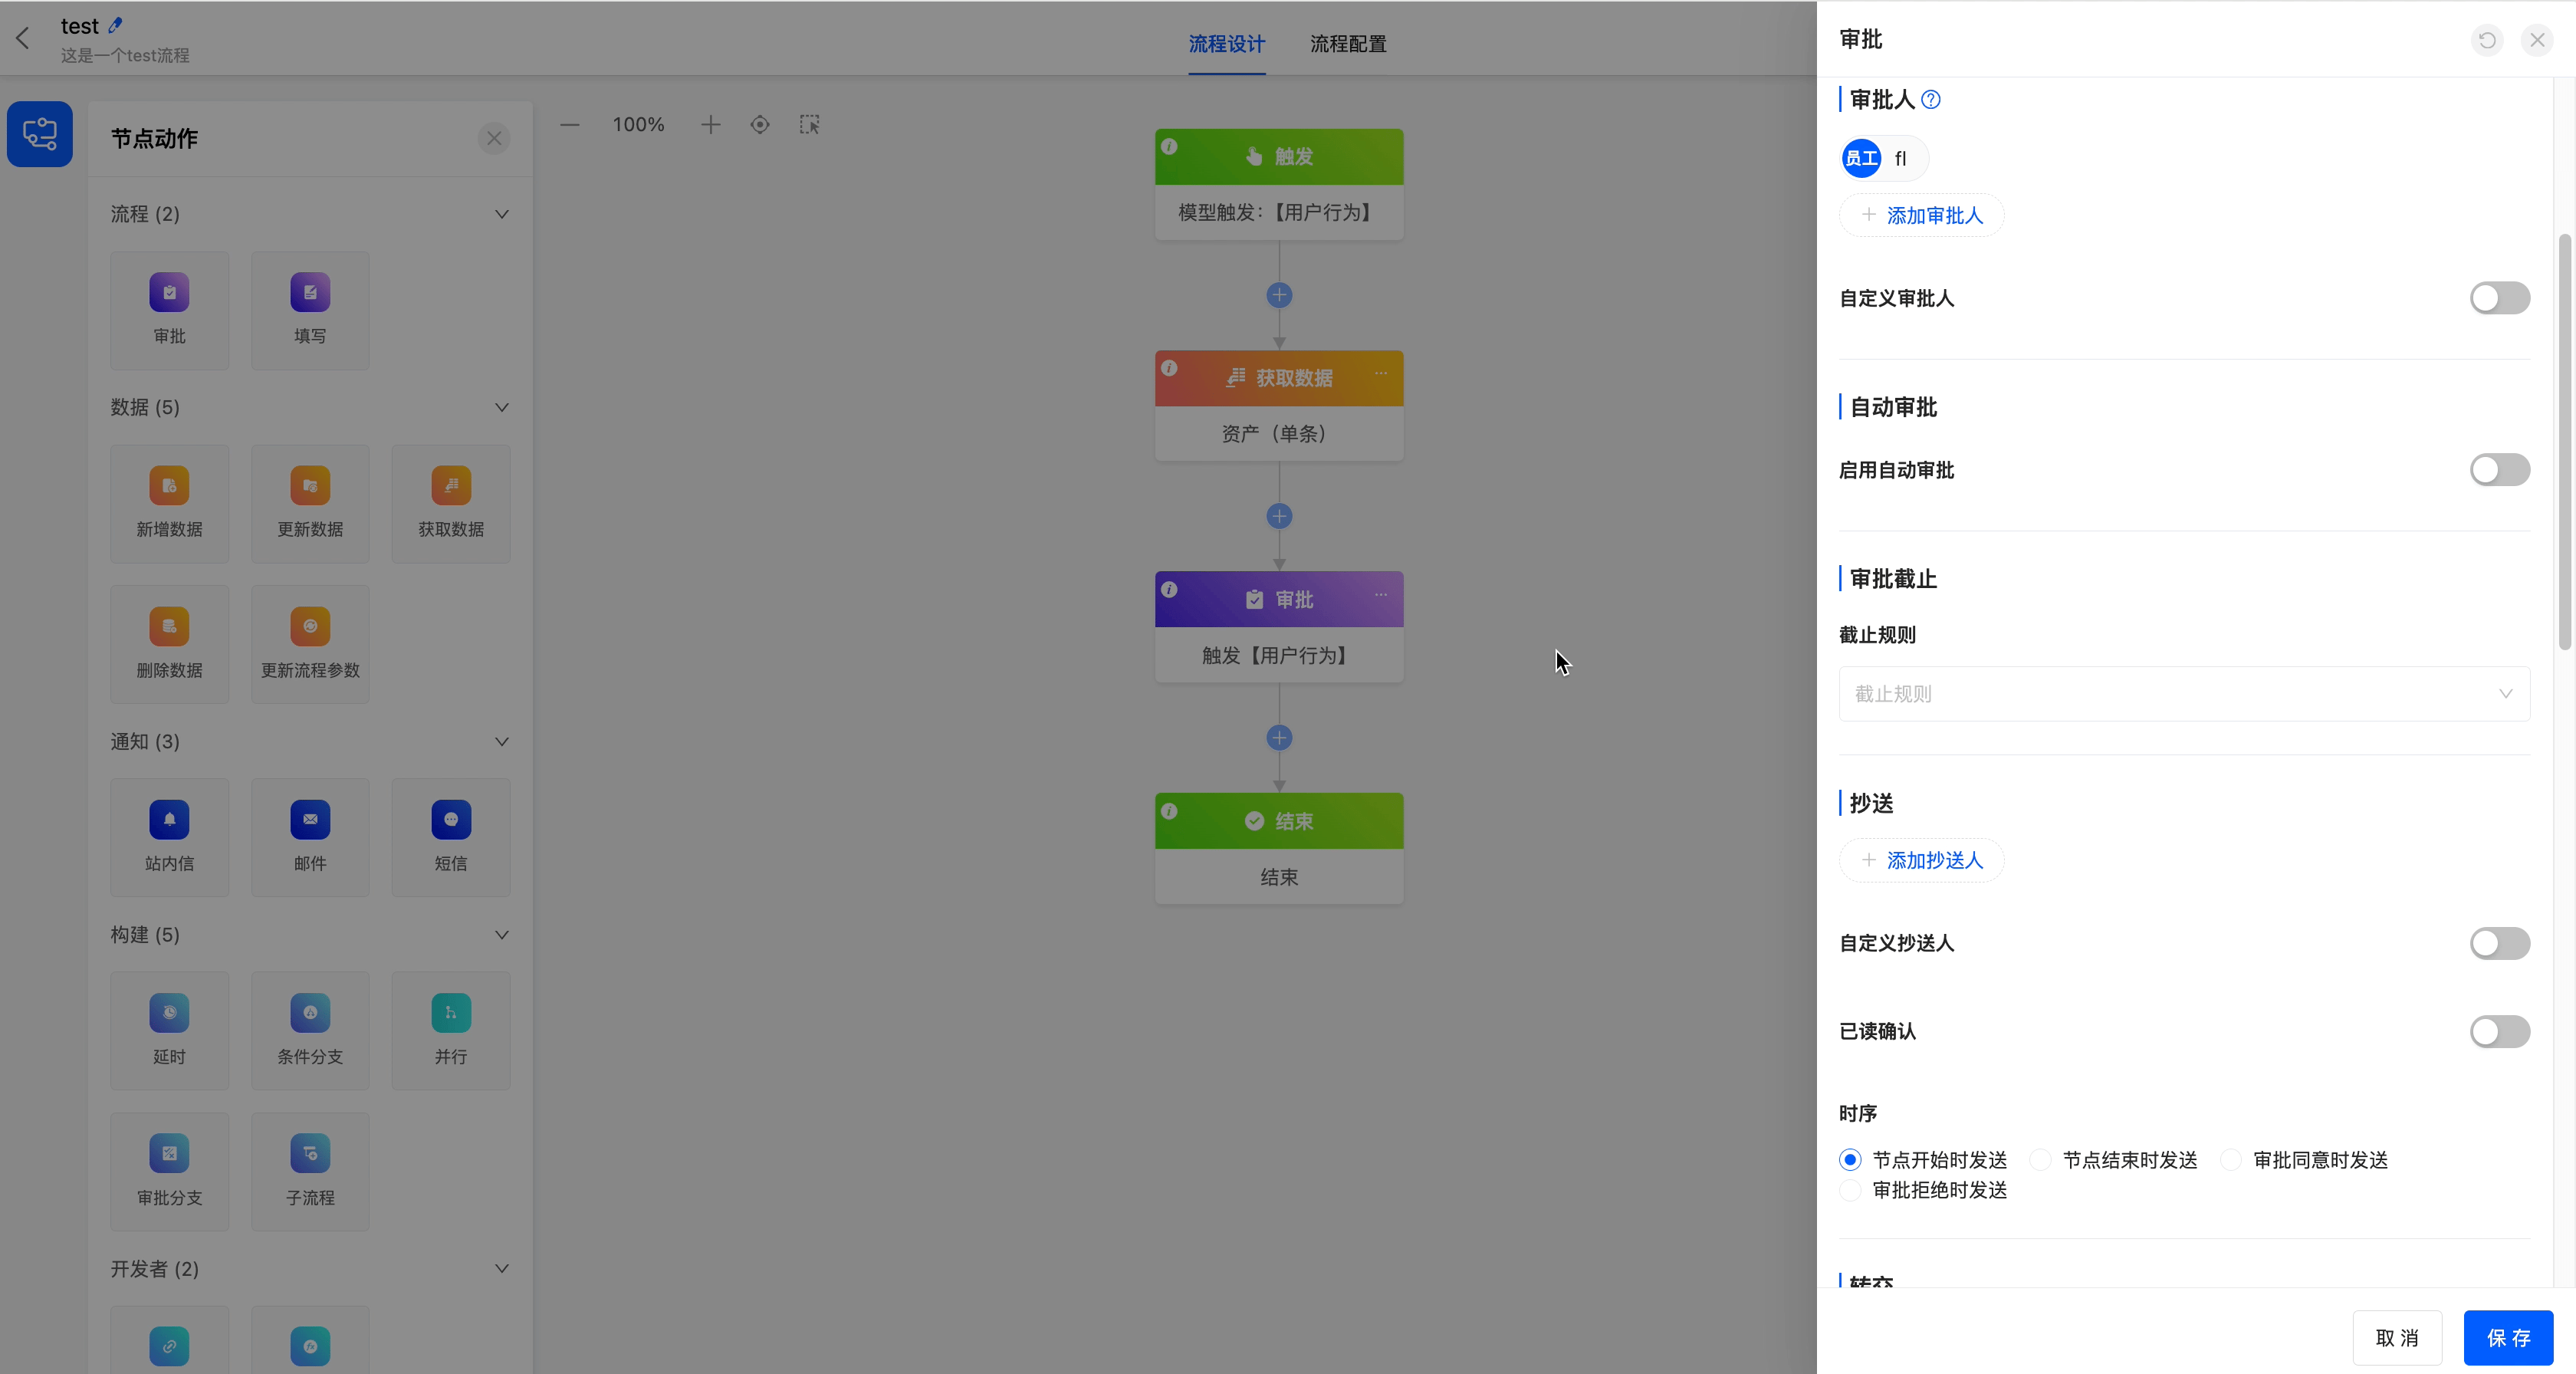Image resolution: width=2576 pixels, height=1374 pixels.
Task: Switch to the 流程配置 tab
Action: pos(1348,44)
